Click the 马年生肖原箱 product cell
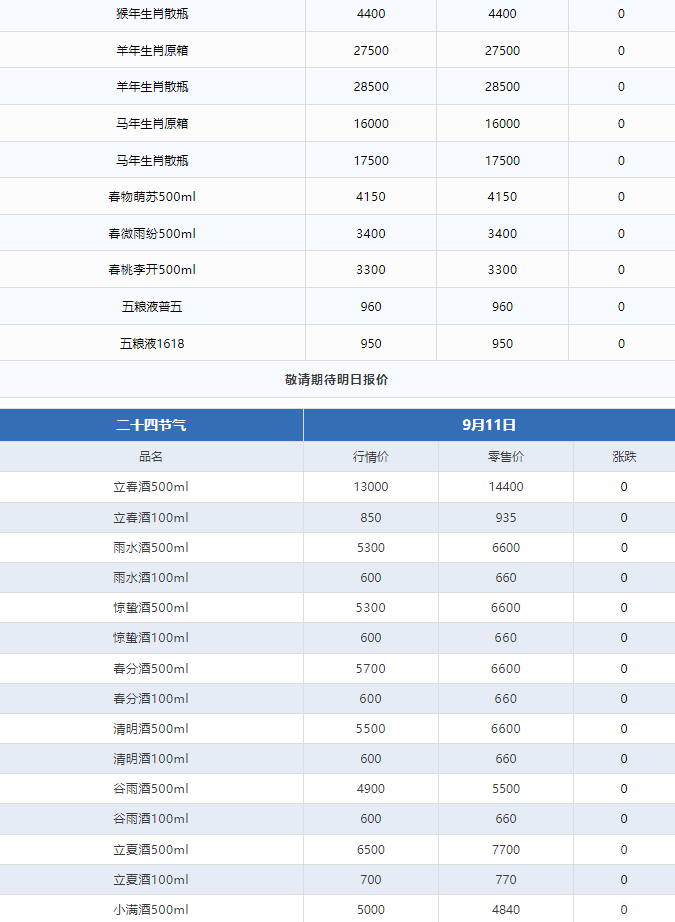 coord(152,123)
